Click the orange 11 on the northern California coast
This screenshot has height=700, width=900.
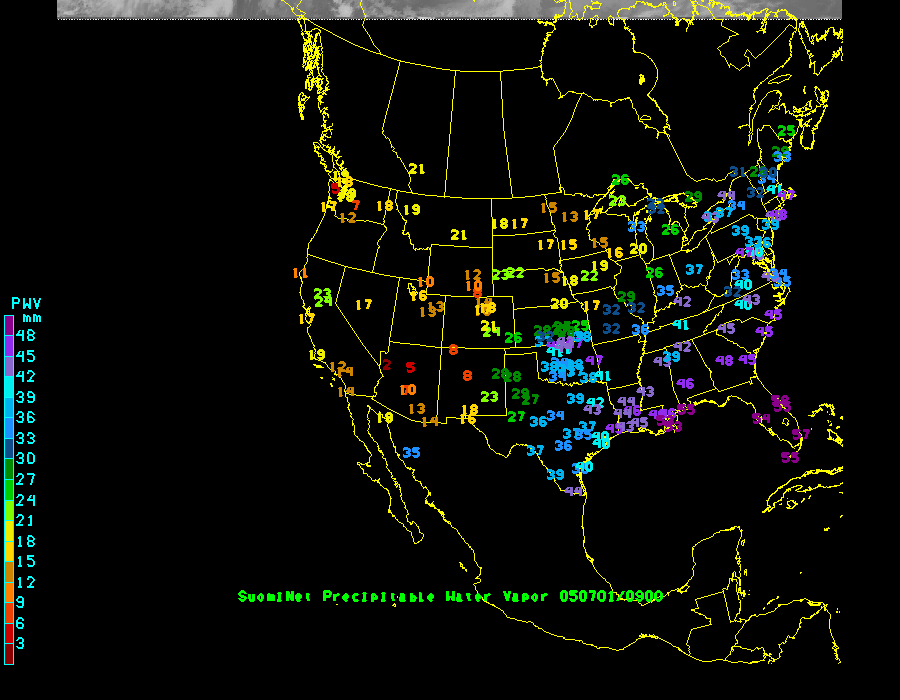pyautogui.click(x=300, y=273)
